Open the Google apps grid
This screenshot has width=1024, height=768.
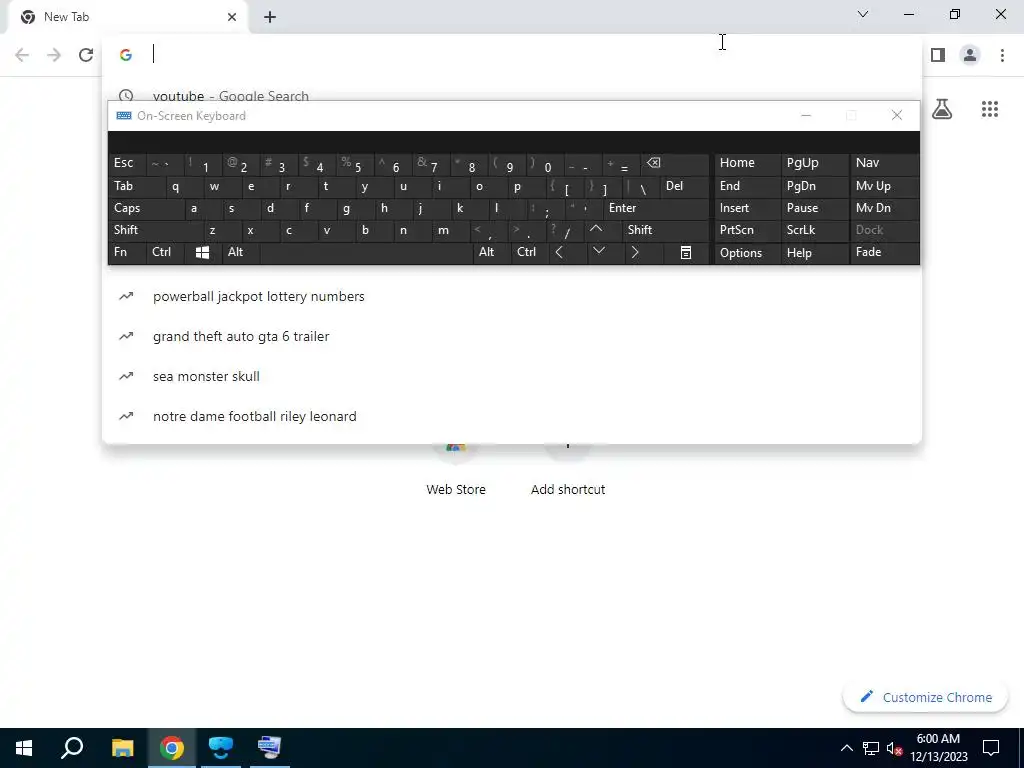coord(990,109)
